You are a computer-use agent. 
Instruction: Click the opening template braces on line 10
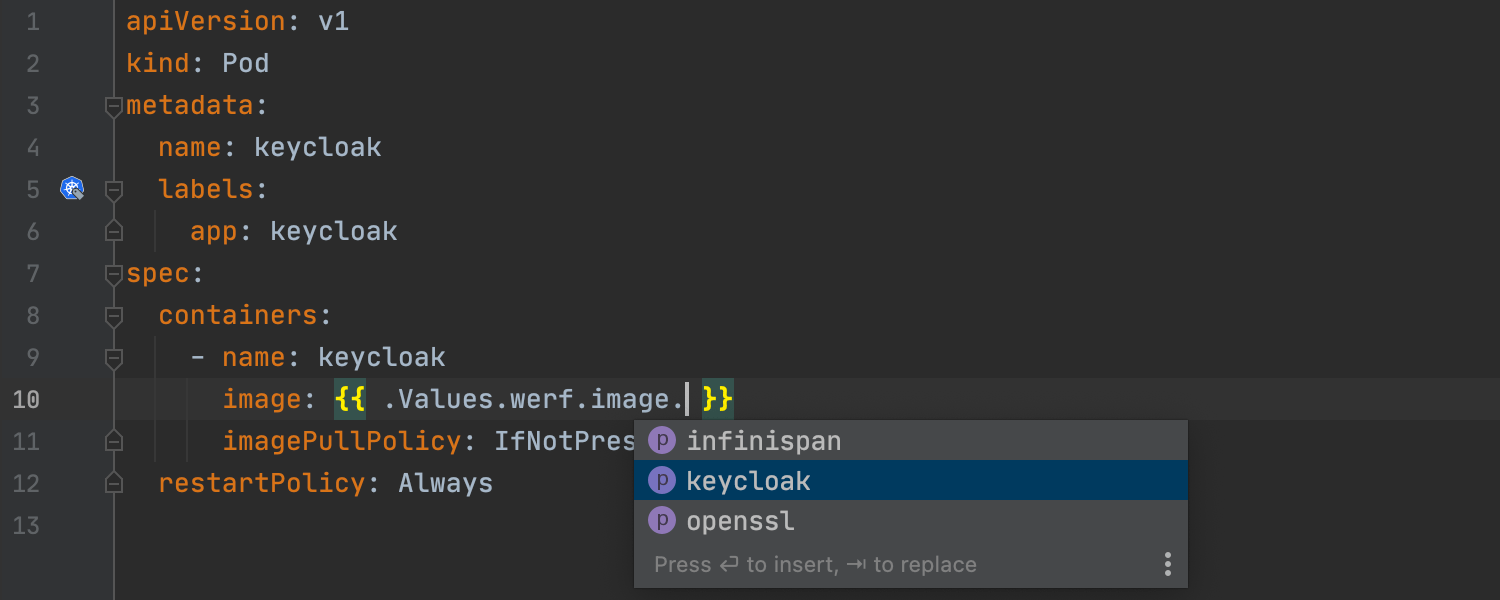coord(349,399)
